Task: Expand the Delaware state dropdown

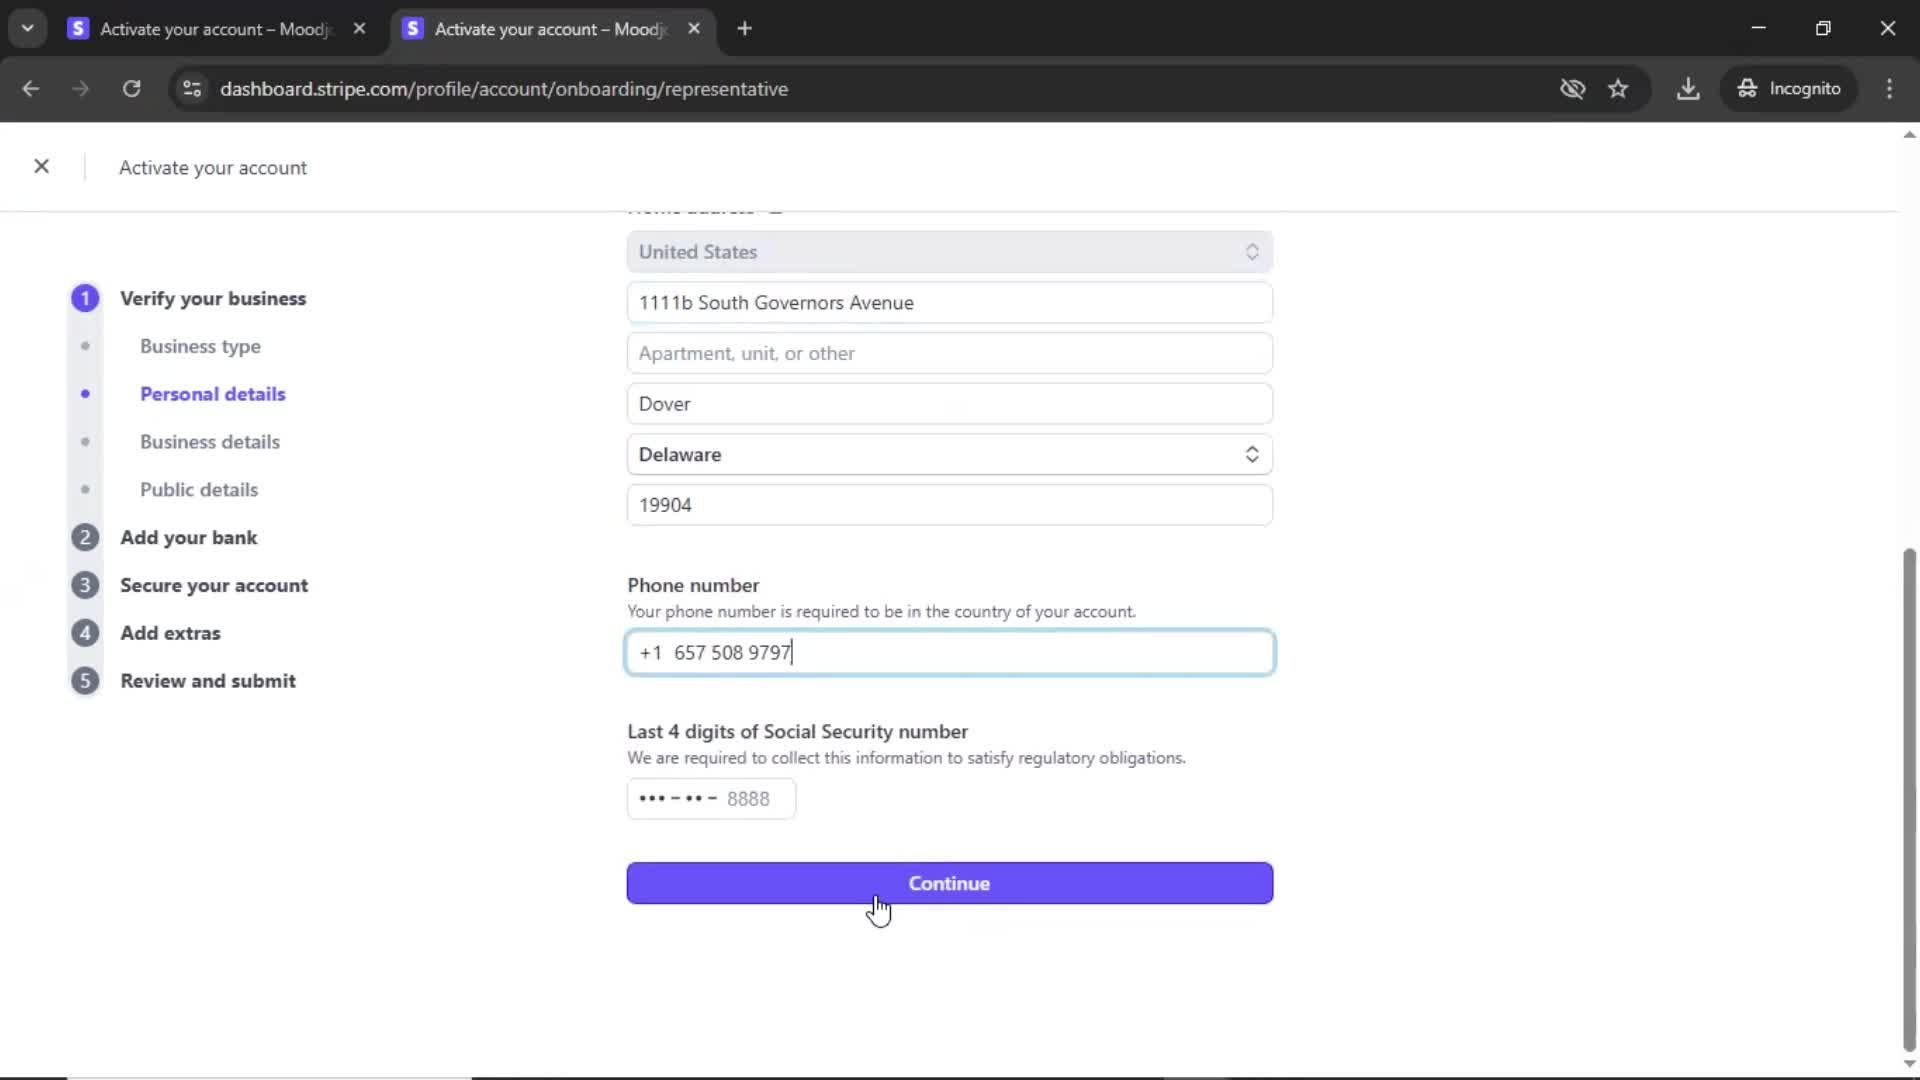Action: (x=949, y=455)
